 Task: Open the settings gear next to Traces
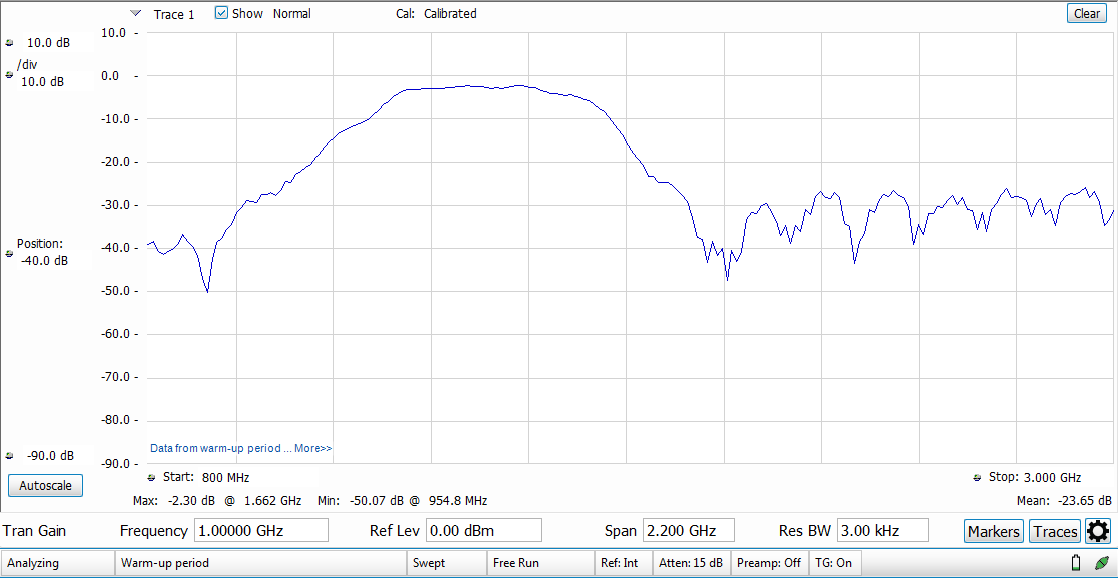click(1098, 531)
